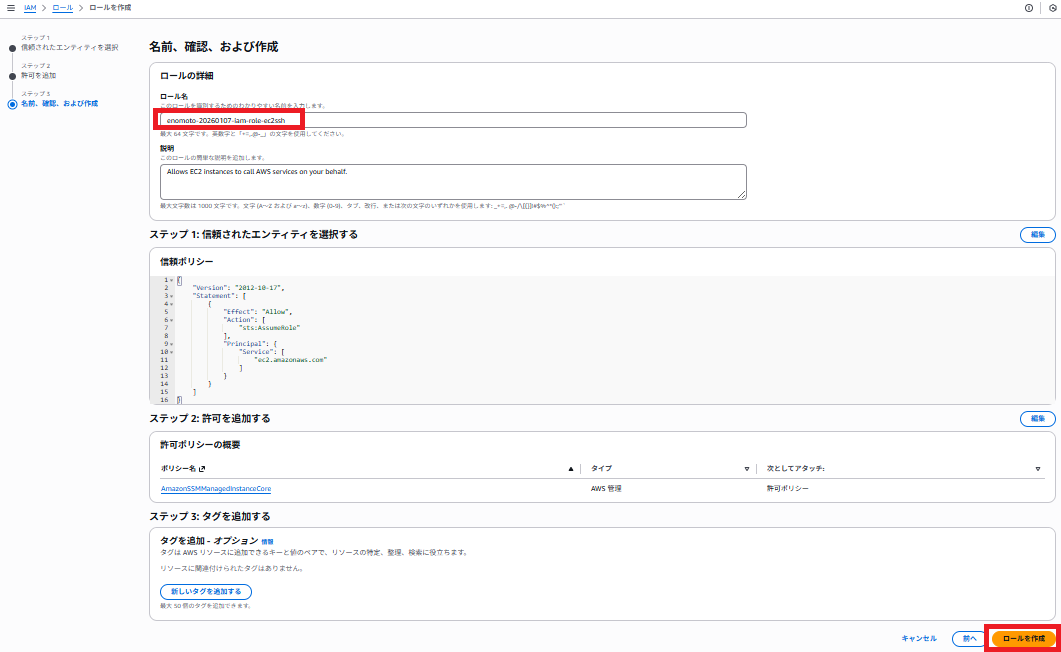Sort ascending using ポリシー名 column arrow
1061x652 pixels.
(x=571, y=468)
